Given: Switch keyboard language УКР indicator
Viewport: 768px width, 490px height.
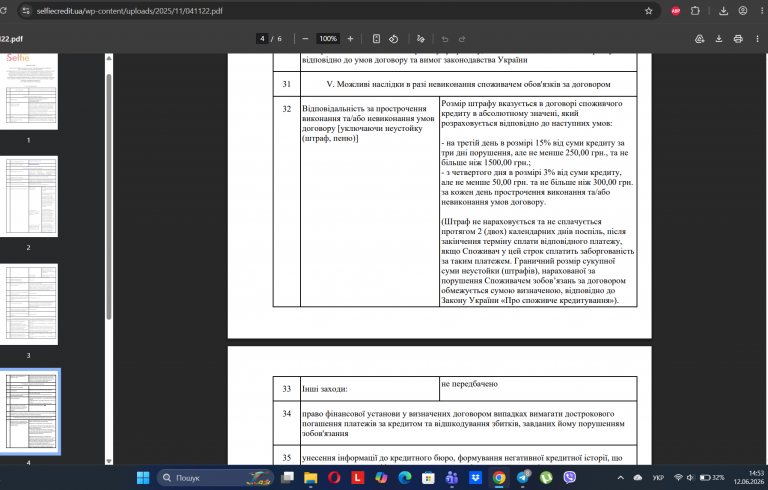Looking at the screenshot, I should (658, 477).
